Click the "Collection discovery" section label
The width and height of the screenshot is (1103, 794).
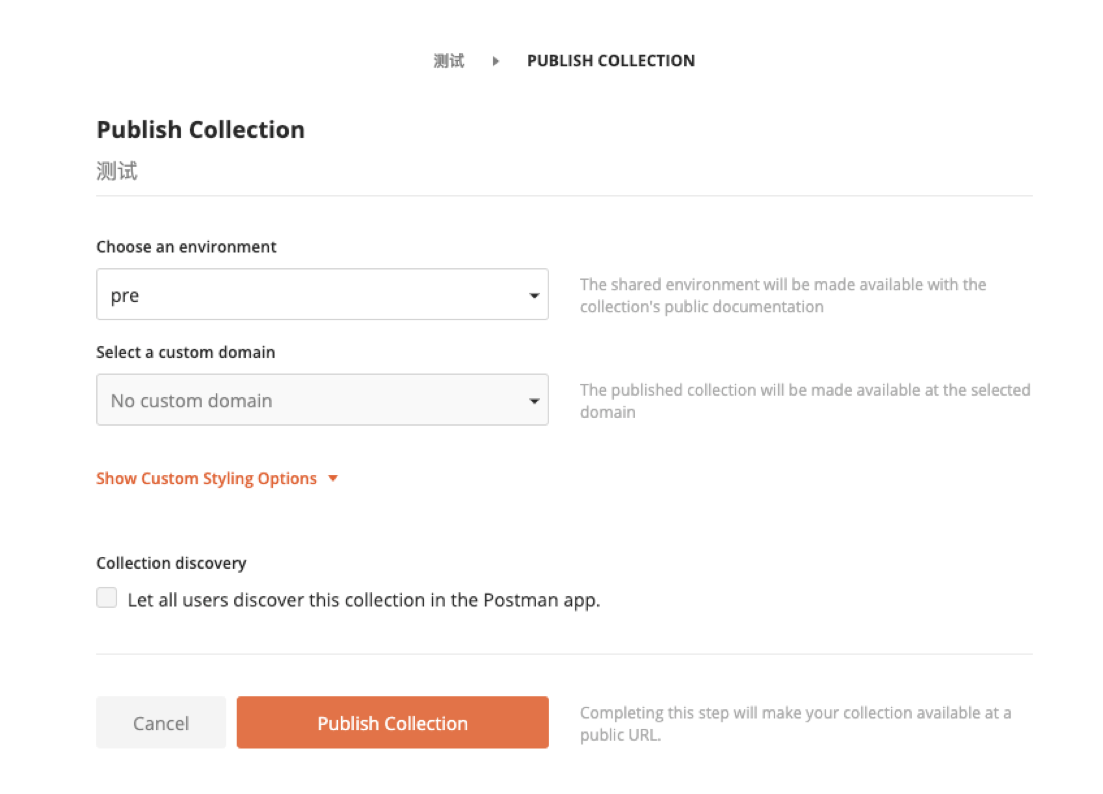[x=171, y=563]
